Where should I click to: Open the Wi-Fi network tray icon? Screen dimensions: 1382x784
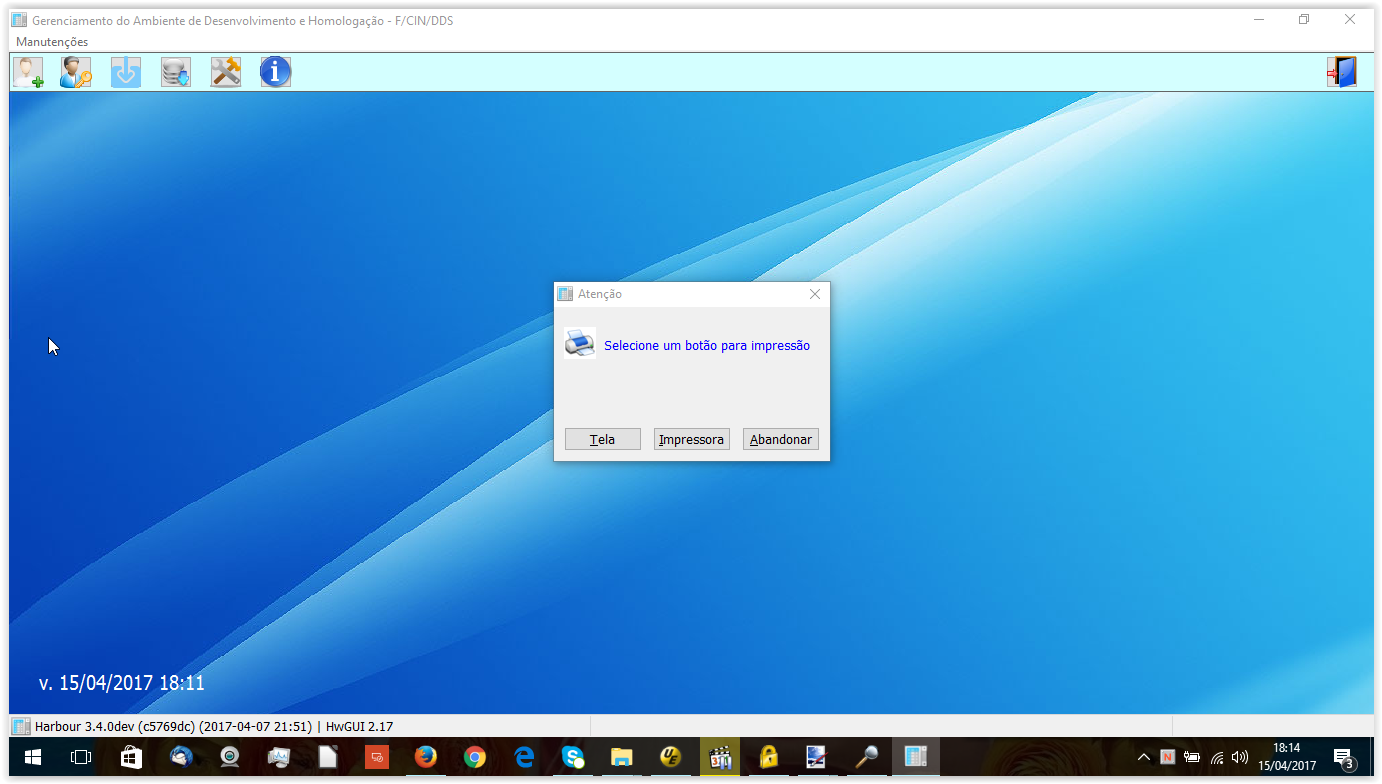point(1217,757)
